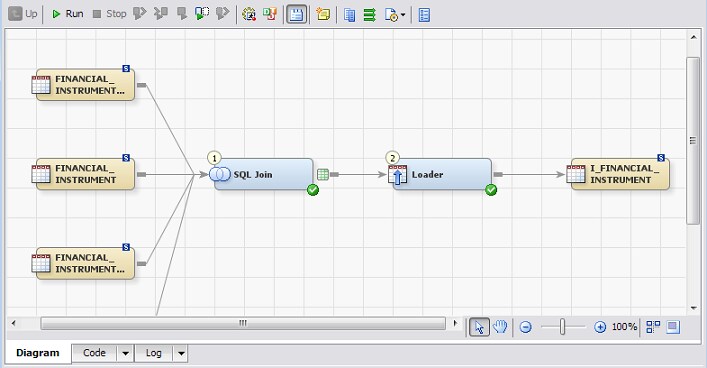Click the zoom slider handle
The width and height of the screenshot is (707, 368).
pyautogui.click(x=562, y=327)
